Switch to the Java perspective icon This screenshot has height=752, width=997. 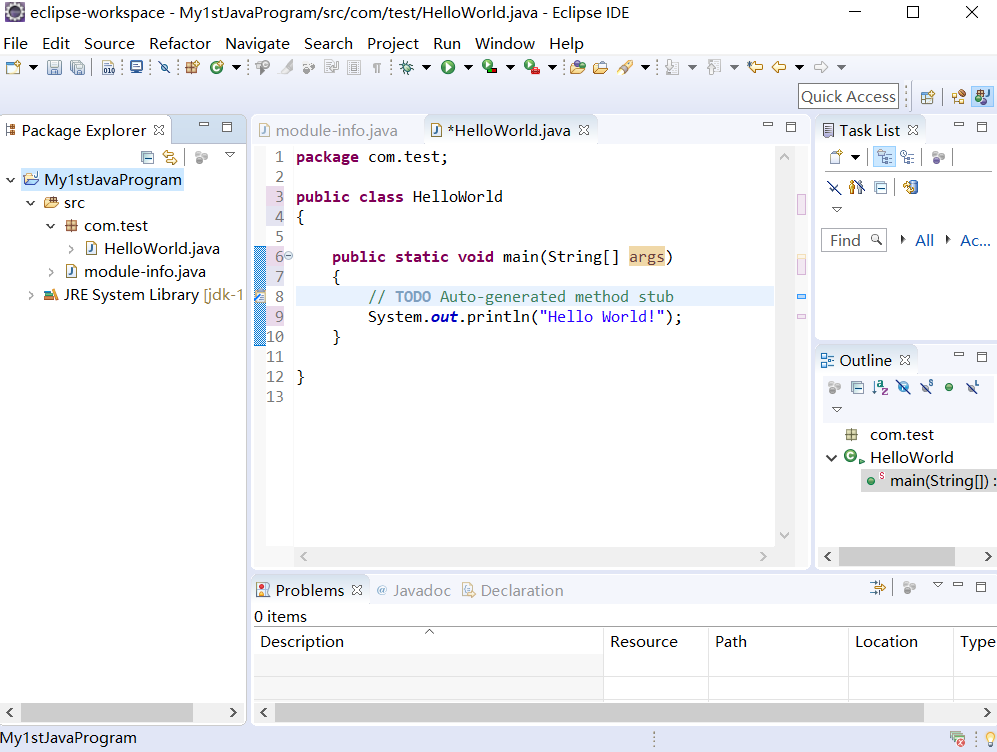tap(982, 97)
